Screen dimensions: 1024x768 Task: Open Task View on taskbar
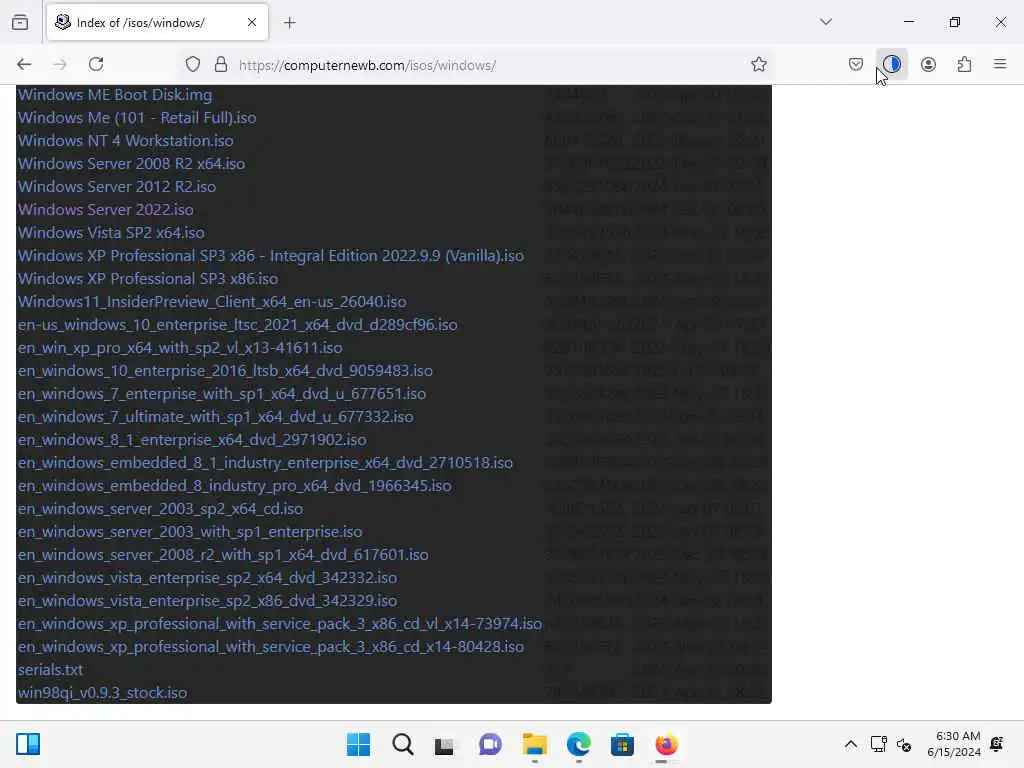(445, 744)
